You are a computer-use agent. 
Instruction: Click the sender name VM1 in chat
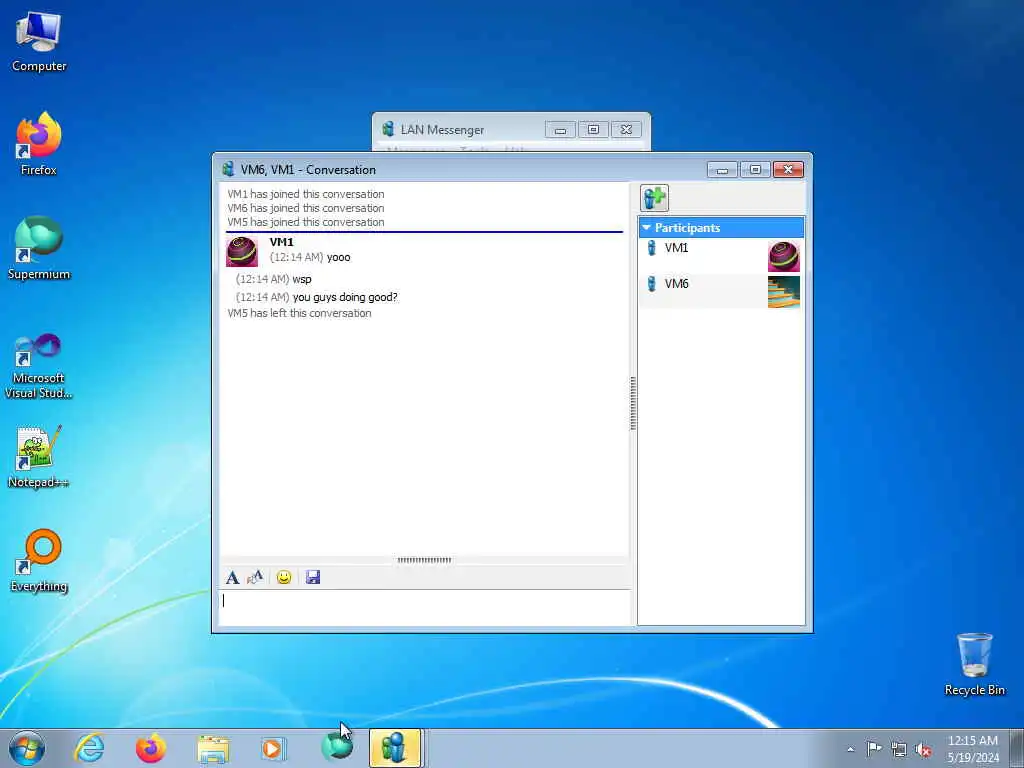tap(281, 242)
